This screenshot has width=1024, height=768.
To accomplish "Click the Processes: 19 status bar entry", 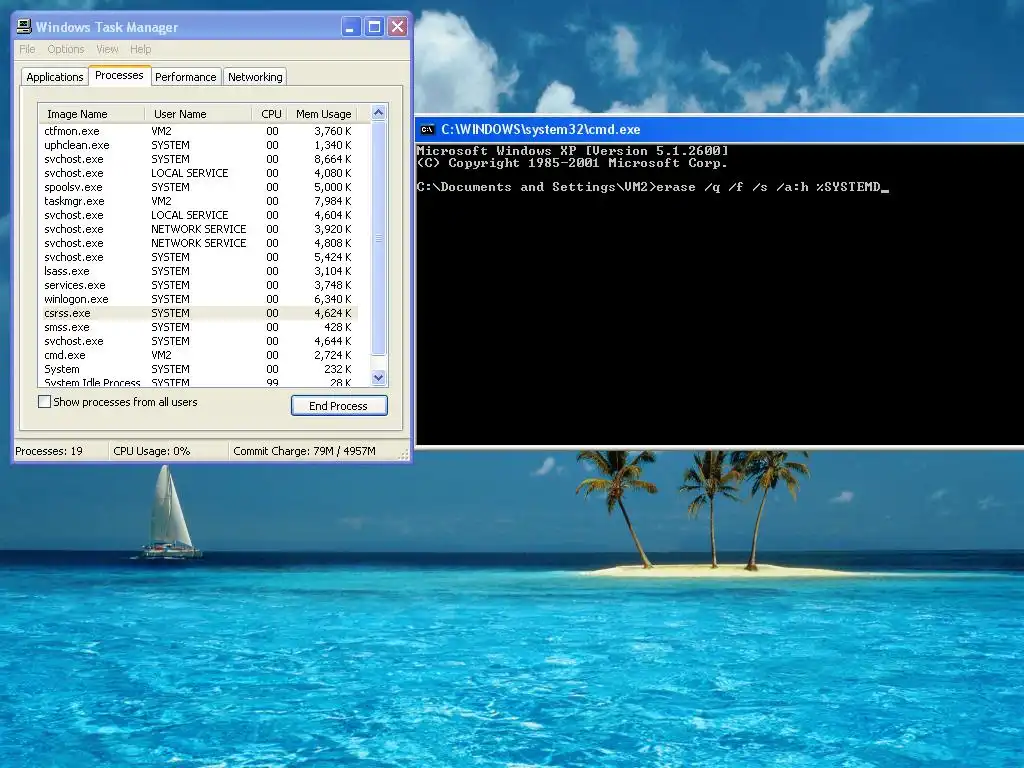I will pos(61,451).
